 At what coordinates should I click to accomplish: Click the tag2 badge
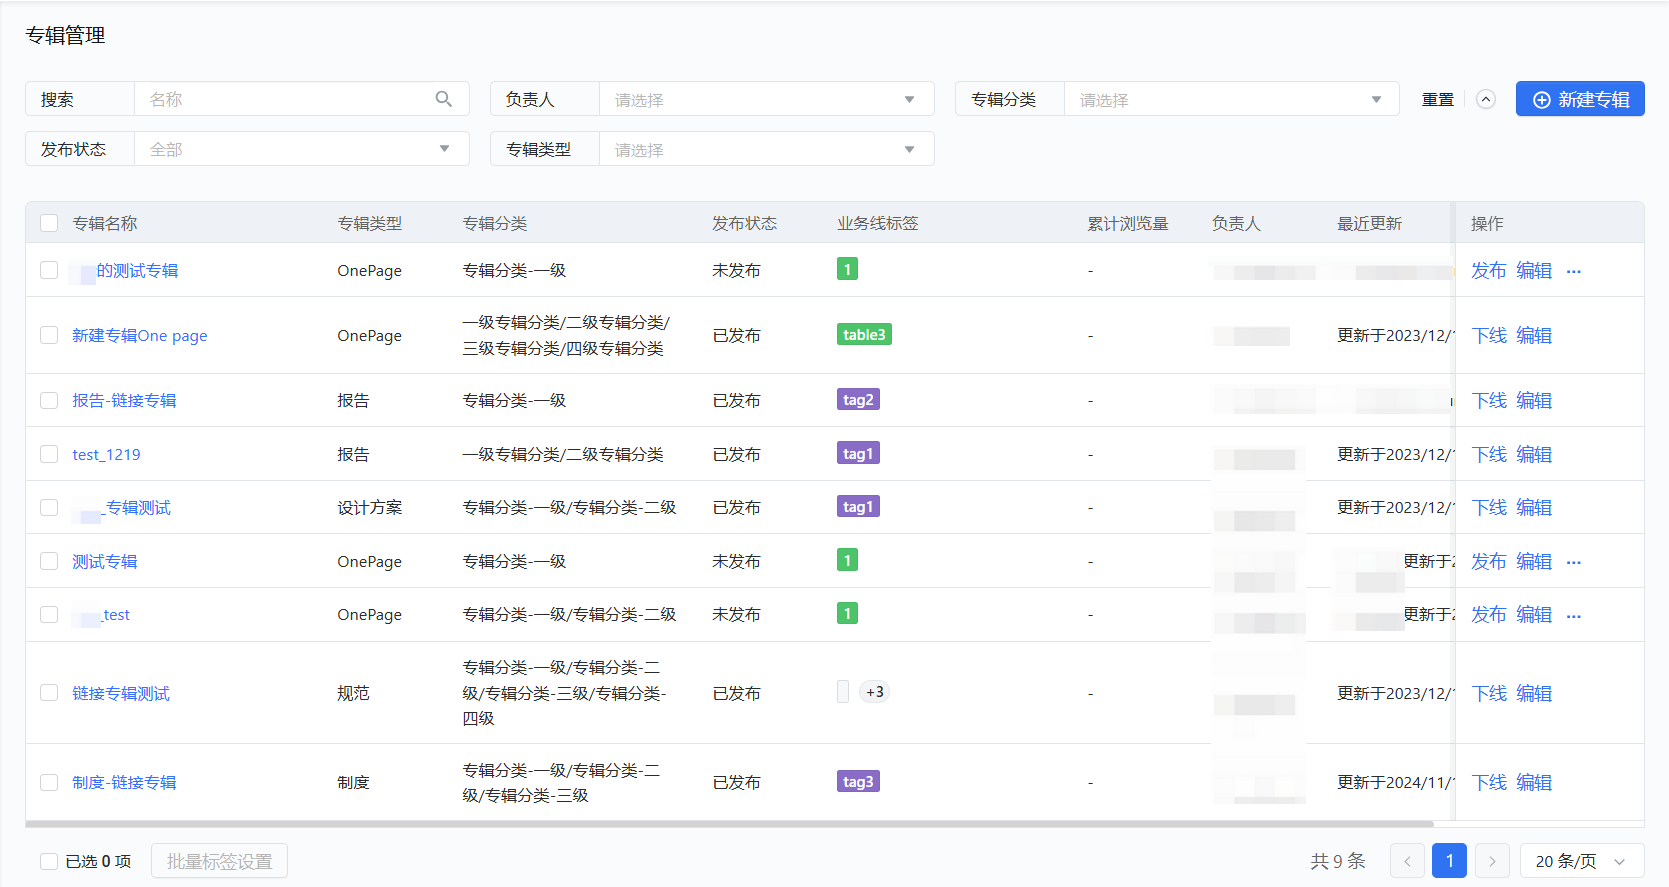[858, 400]
